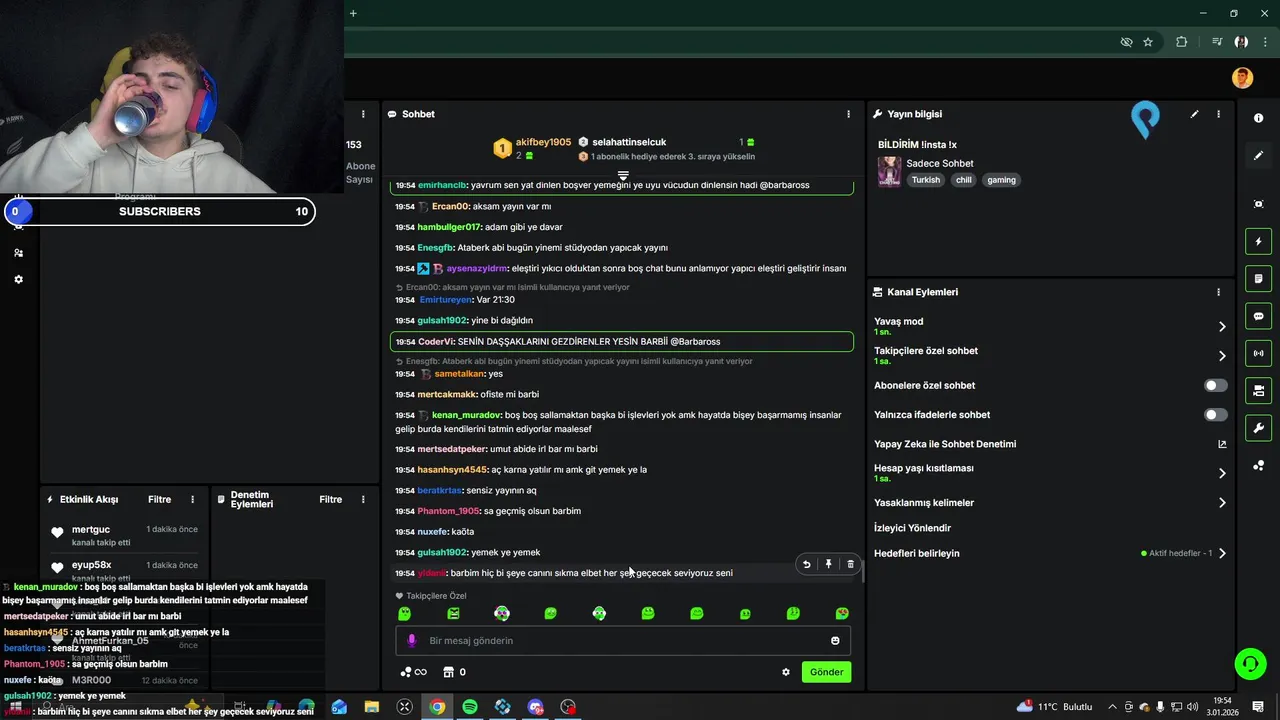Click username CoderVi in highlighted chat message
Image resolution: width=1280 pixels, height=720 pixels.
pyautogui.click(x=435, y=341)
